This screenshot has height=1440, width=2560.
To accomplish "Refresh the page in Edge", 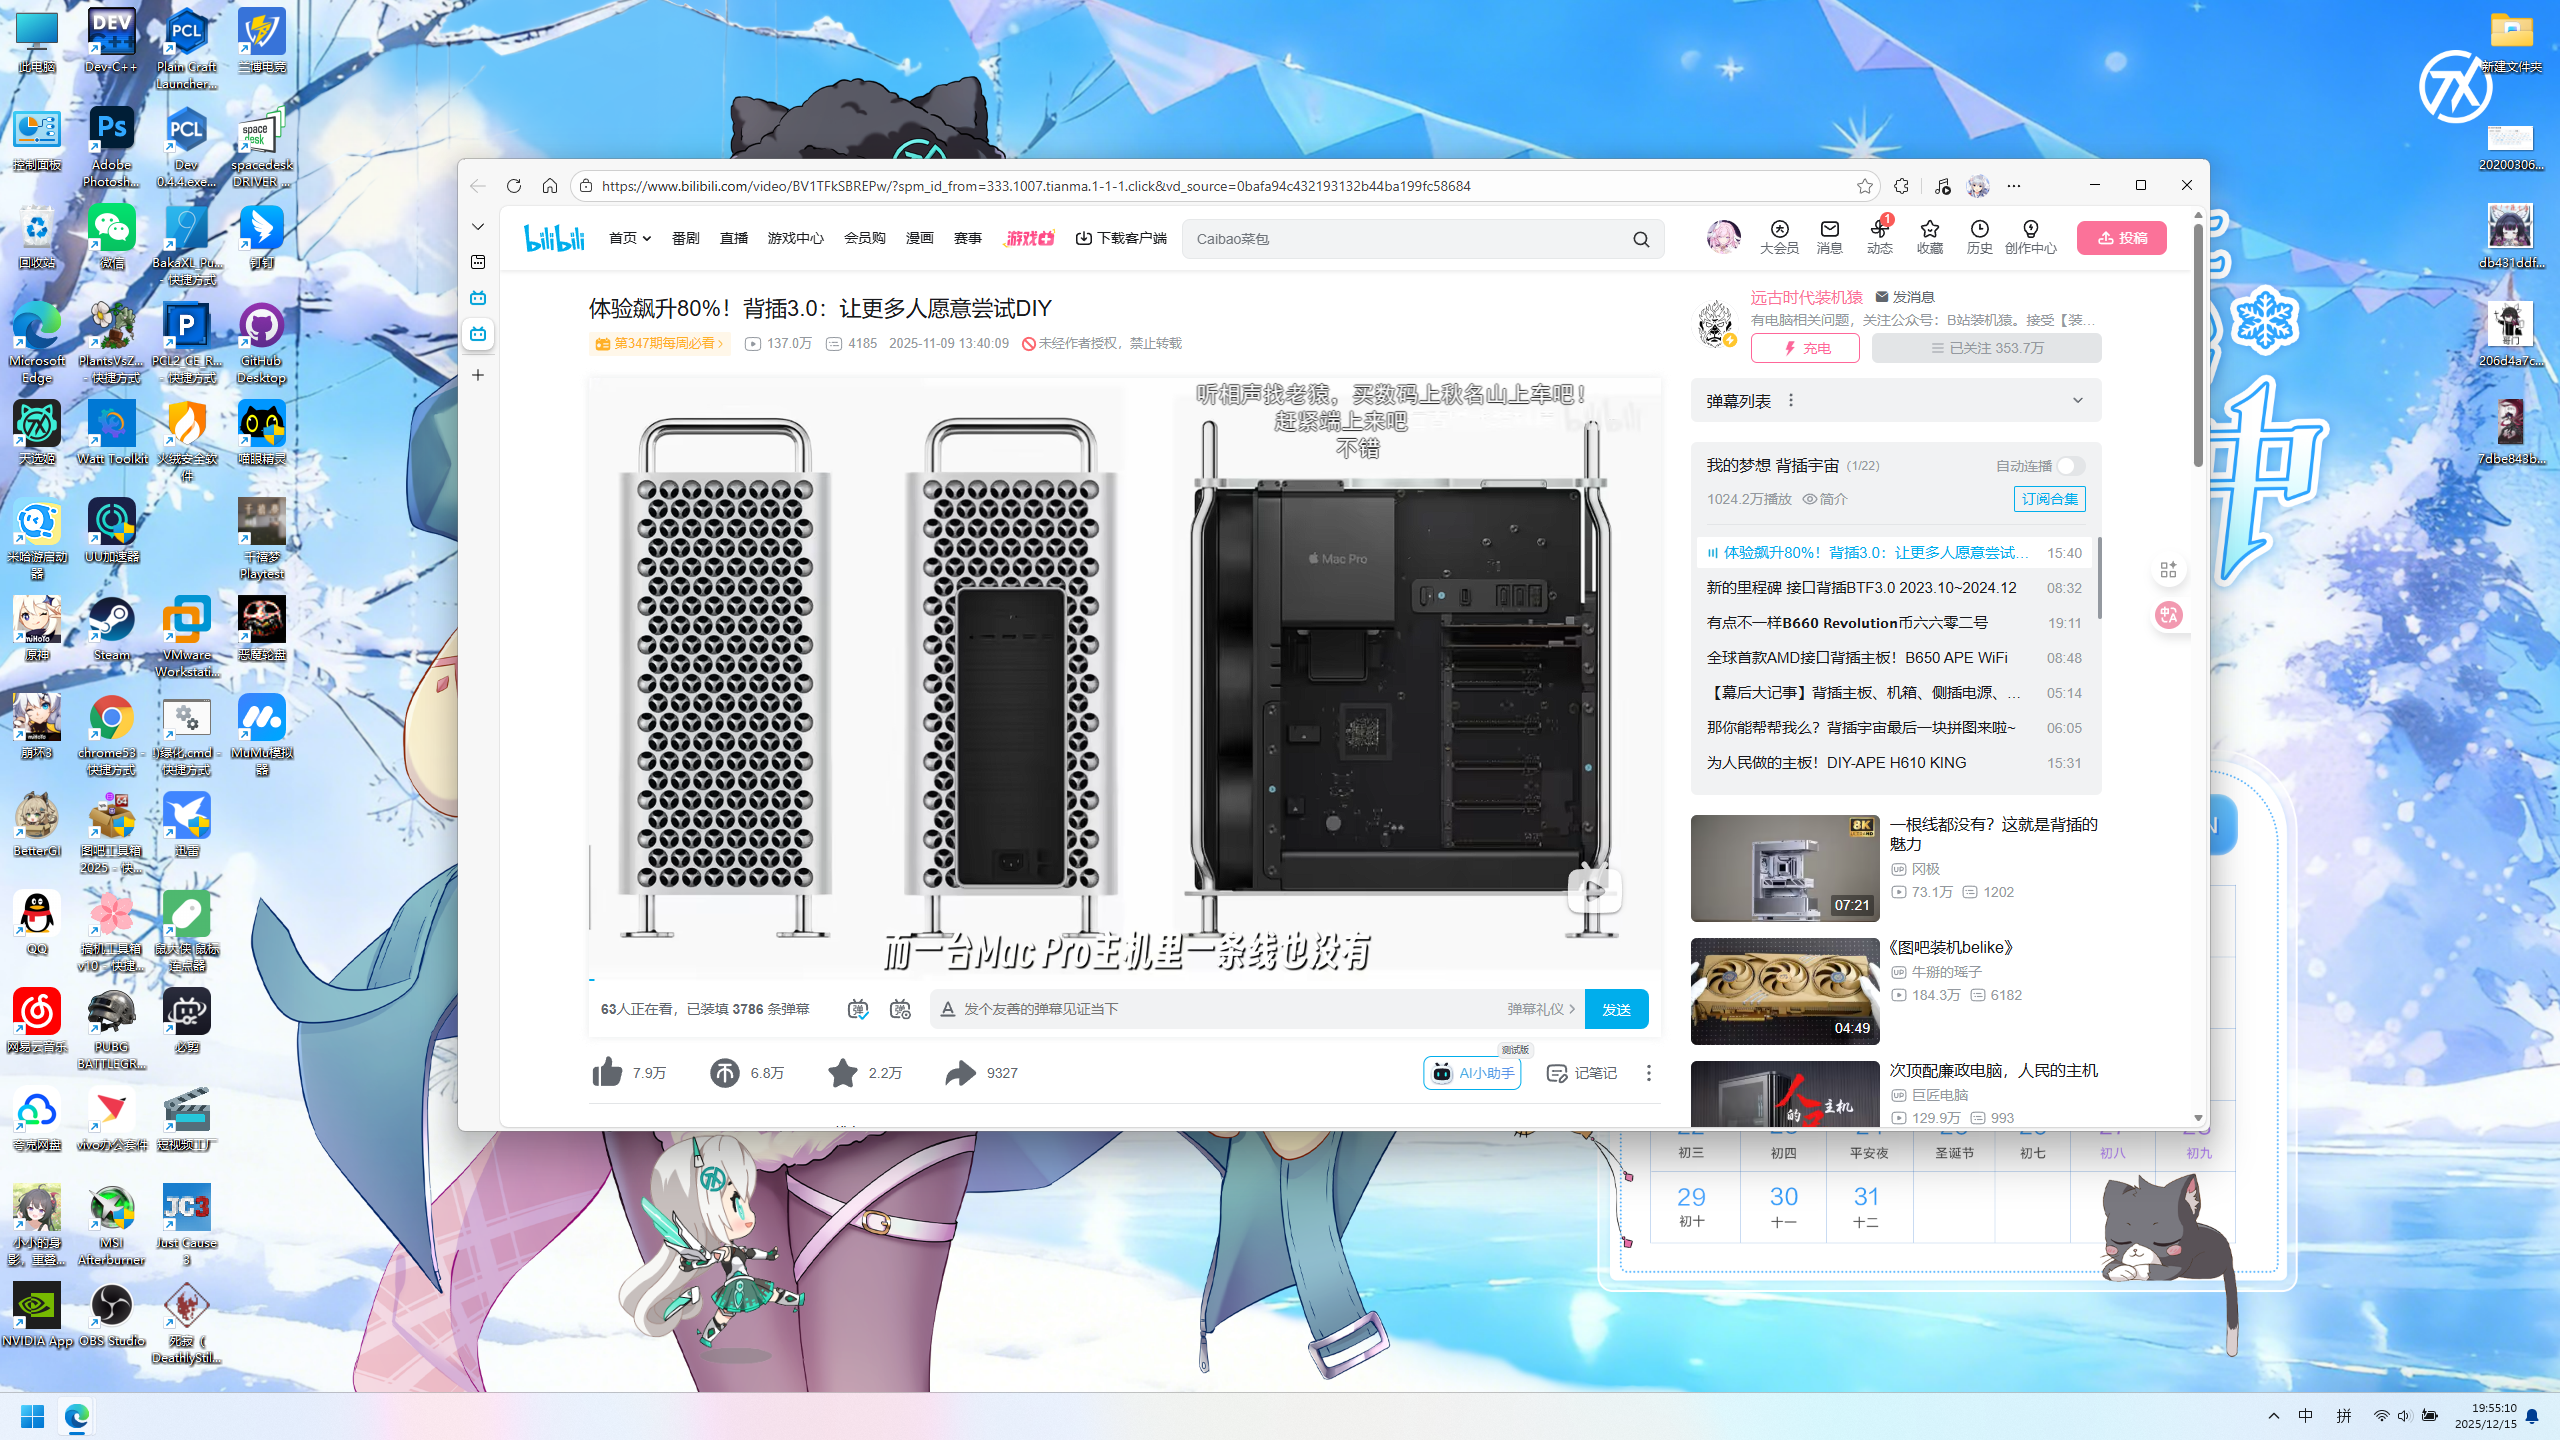I will (514, 186).
